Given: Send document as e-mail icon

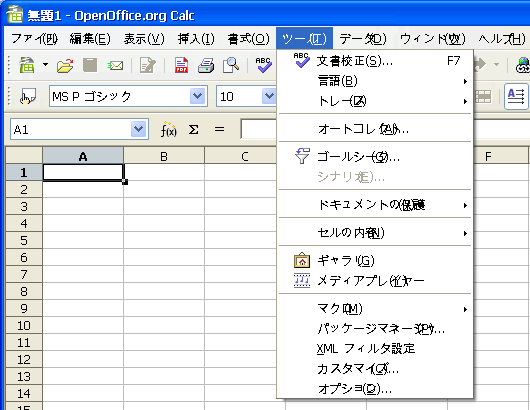Looking at the screenshot, I should coord(115,65).
